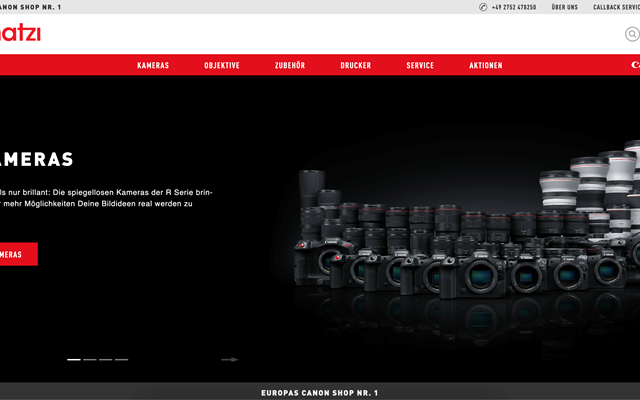Open the Objektive menu

click(222, 65)
